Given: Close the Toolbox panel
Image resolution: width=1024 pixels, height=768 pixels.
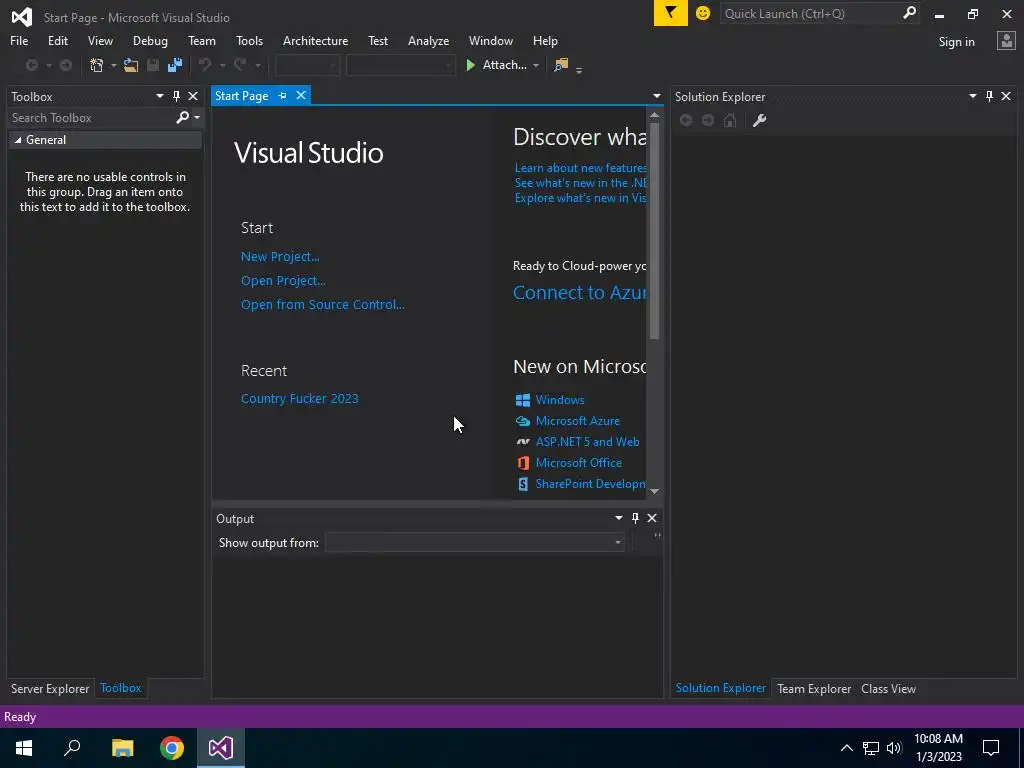Looking at the screenshot, I should coord(193,97).
